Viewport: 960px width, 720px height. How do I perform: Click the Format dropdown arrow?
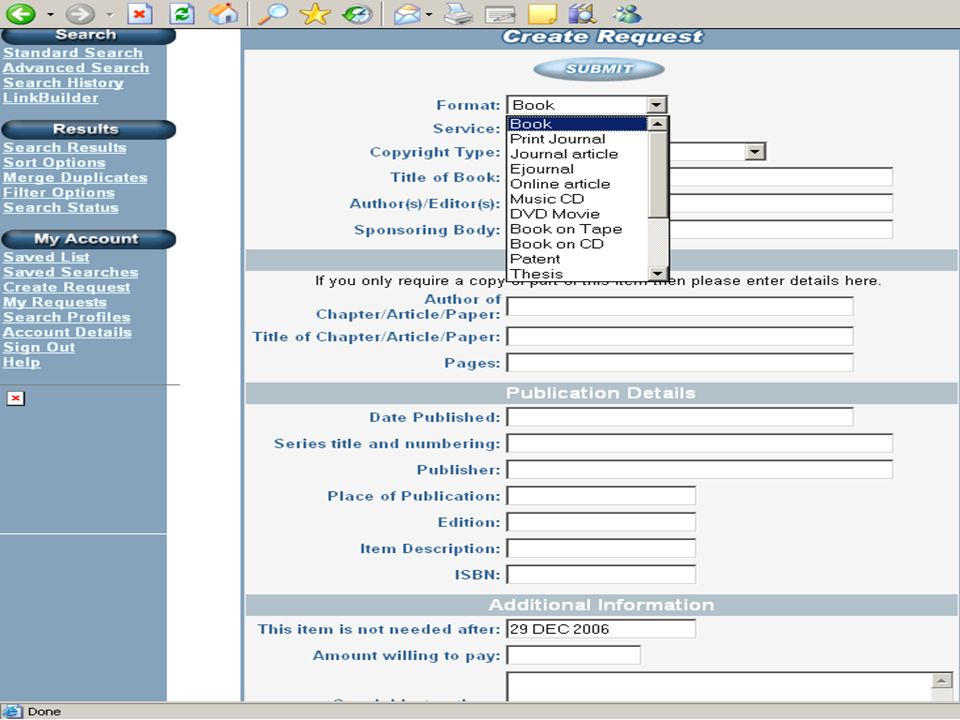click(x=656, y=105)
